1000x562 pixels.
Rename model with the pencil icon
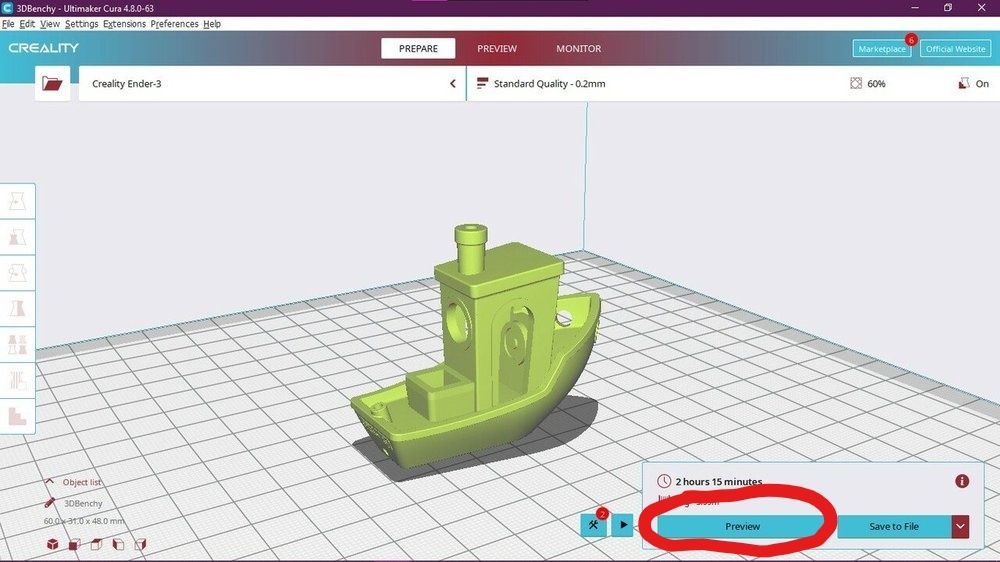click(x=50, y=503)
